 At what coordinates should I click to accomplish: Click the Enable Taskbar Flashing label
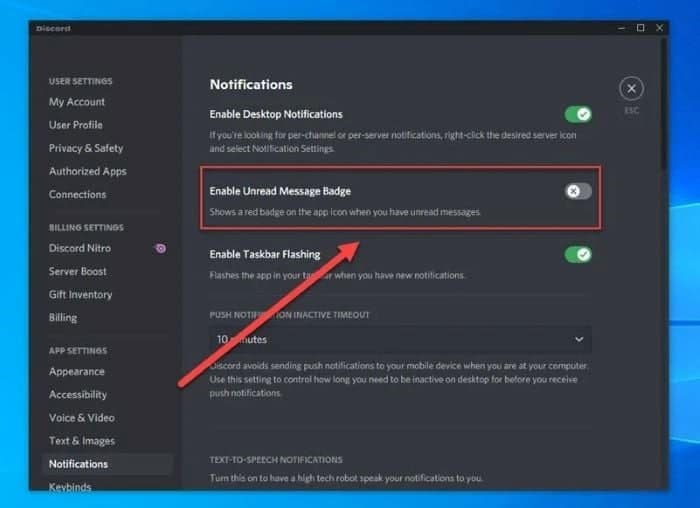point(265,254)
